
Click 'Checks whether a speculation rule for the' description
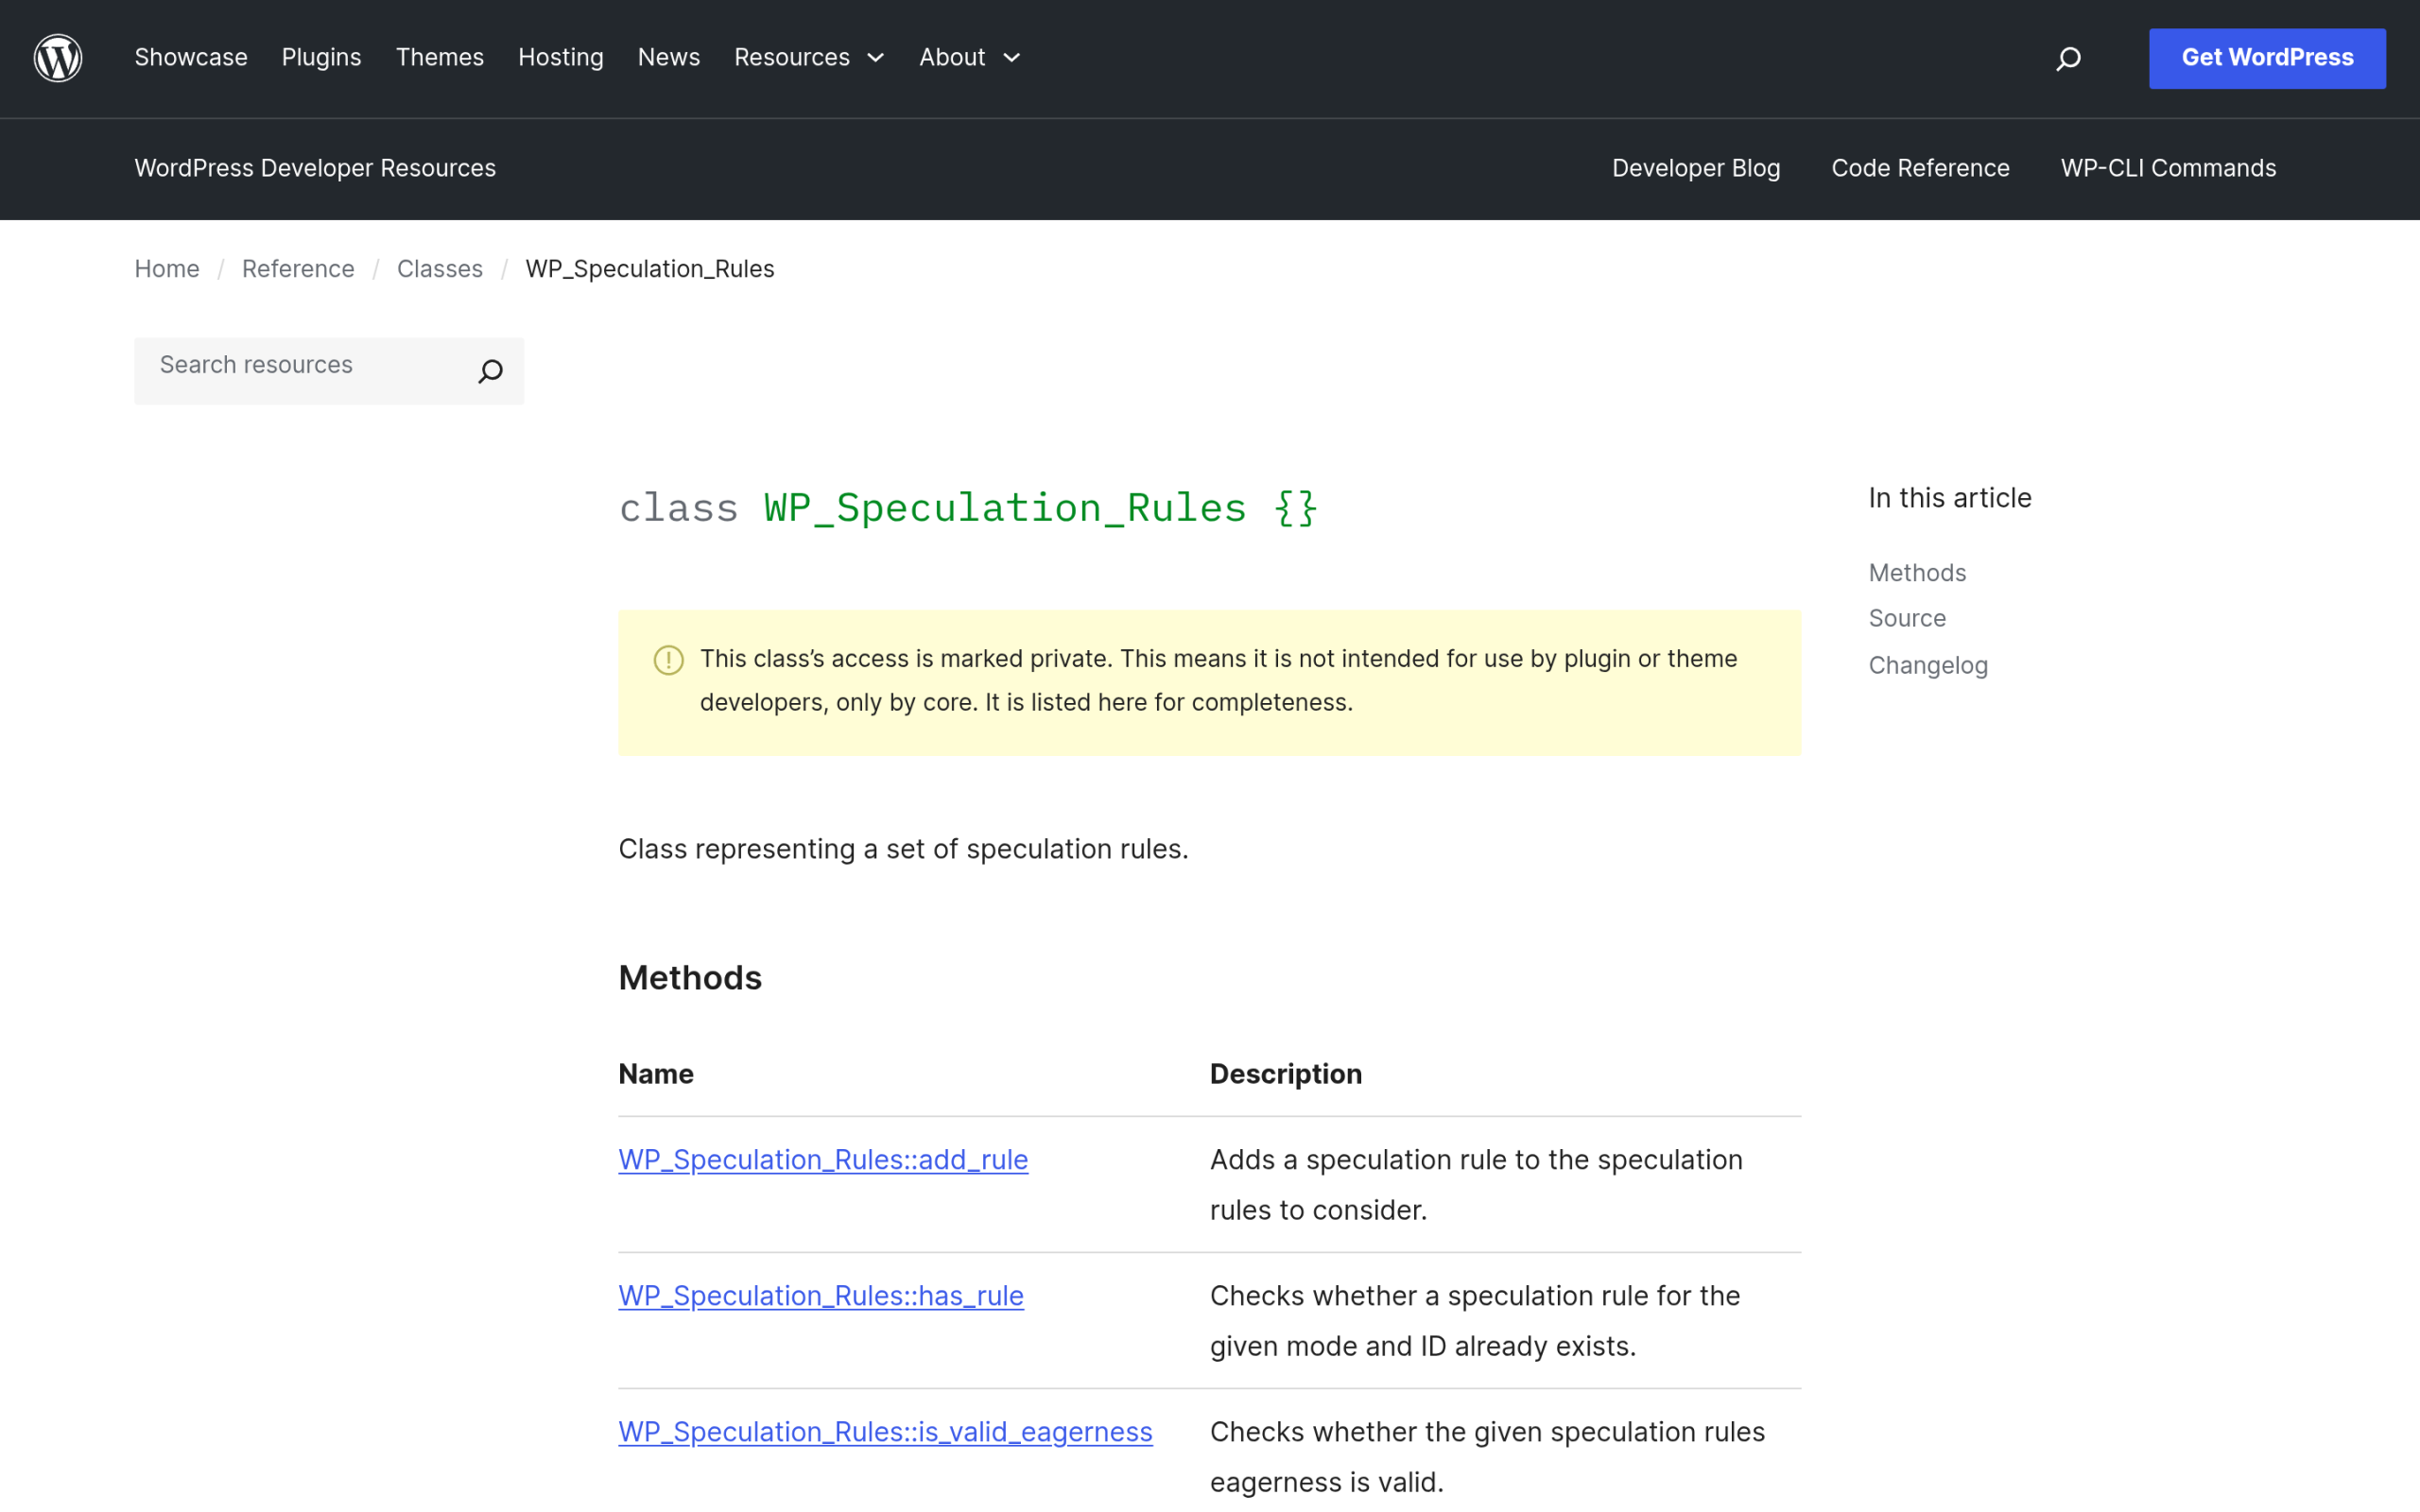tap(1505, 1321)
